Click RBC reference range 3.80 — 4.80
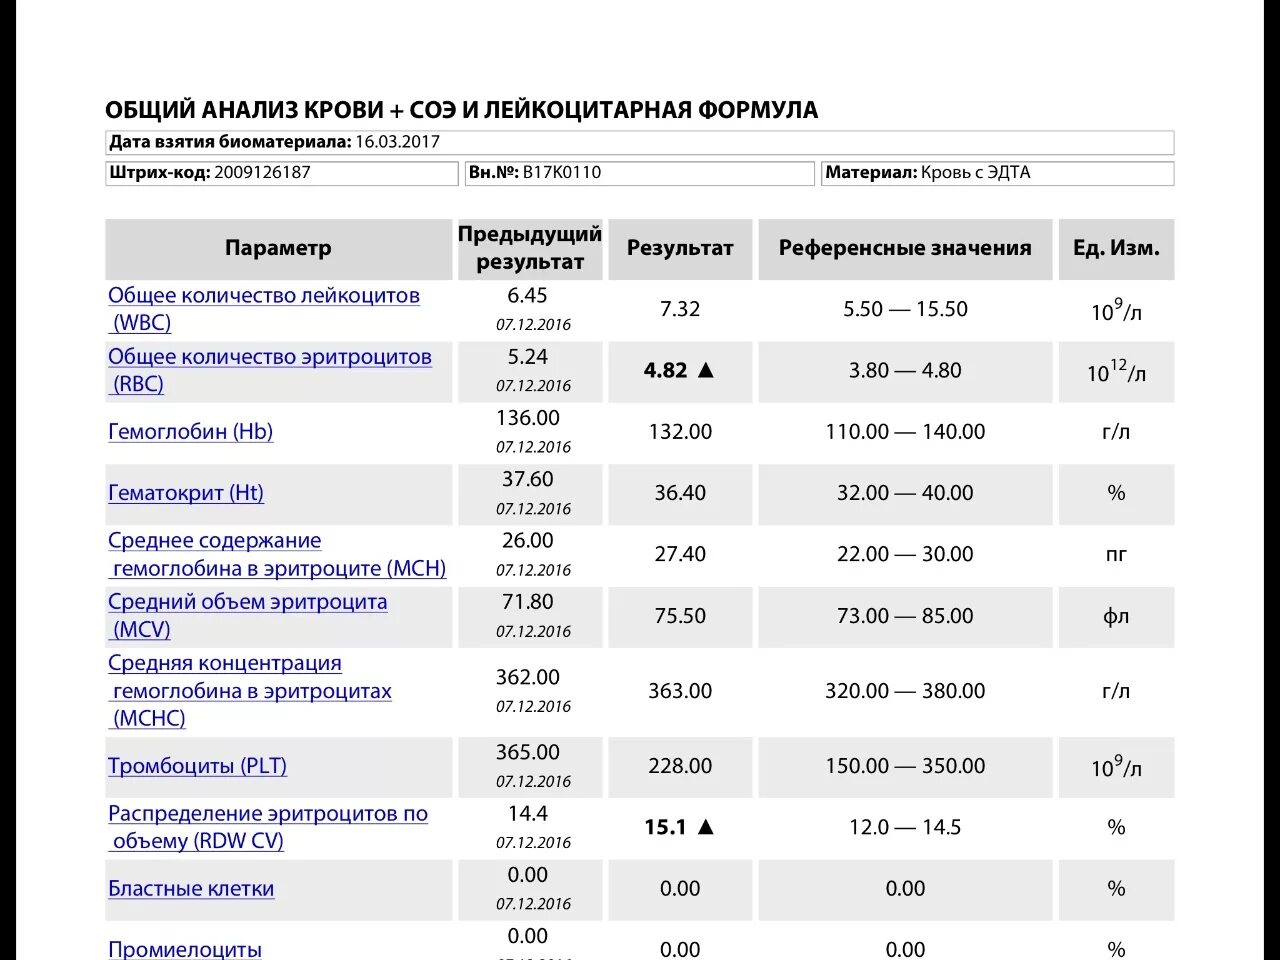The image size is (1280, 960). 905,370
